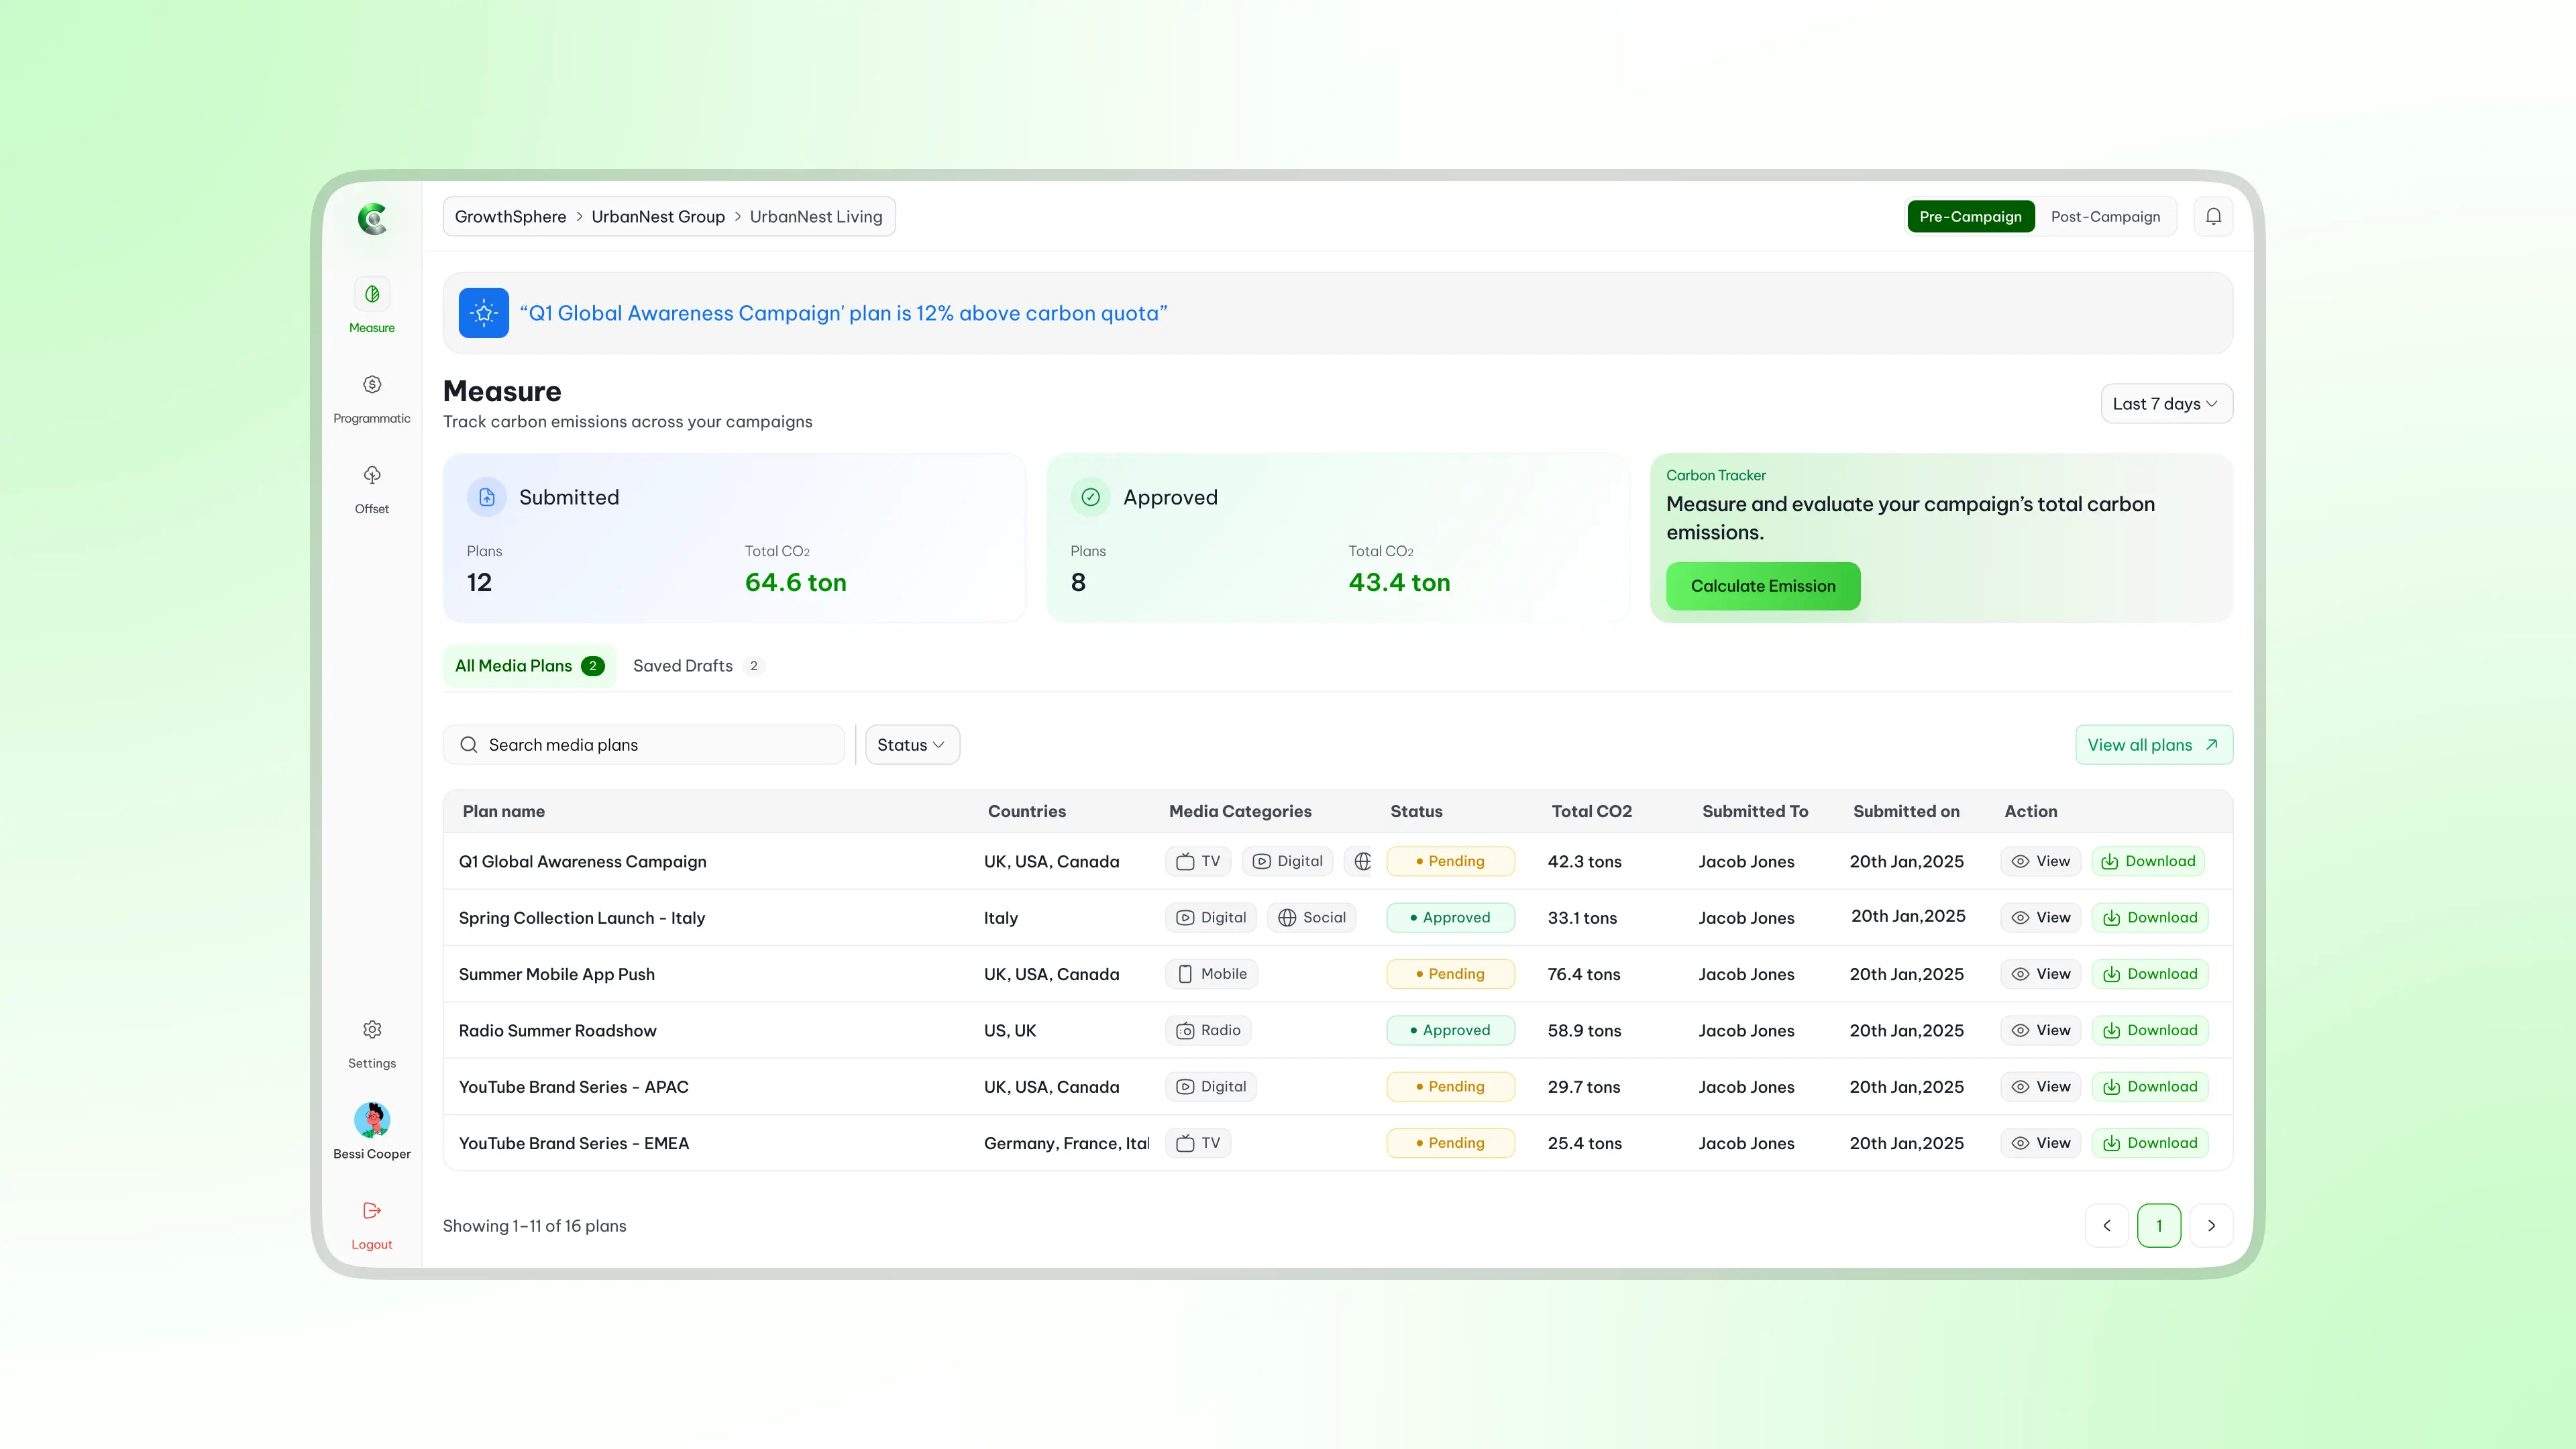Viewport: 2576px width, 1449px height.
Task: Open Bessi Cooper profile avatar
Action: point(372,1119)
